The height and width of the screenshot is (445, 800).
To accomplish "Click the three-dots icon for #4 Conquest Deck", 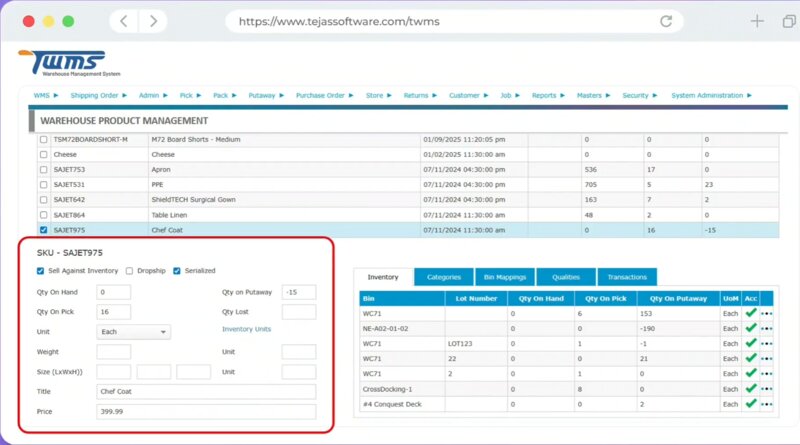I will tap(767, 404).
